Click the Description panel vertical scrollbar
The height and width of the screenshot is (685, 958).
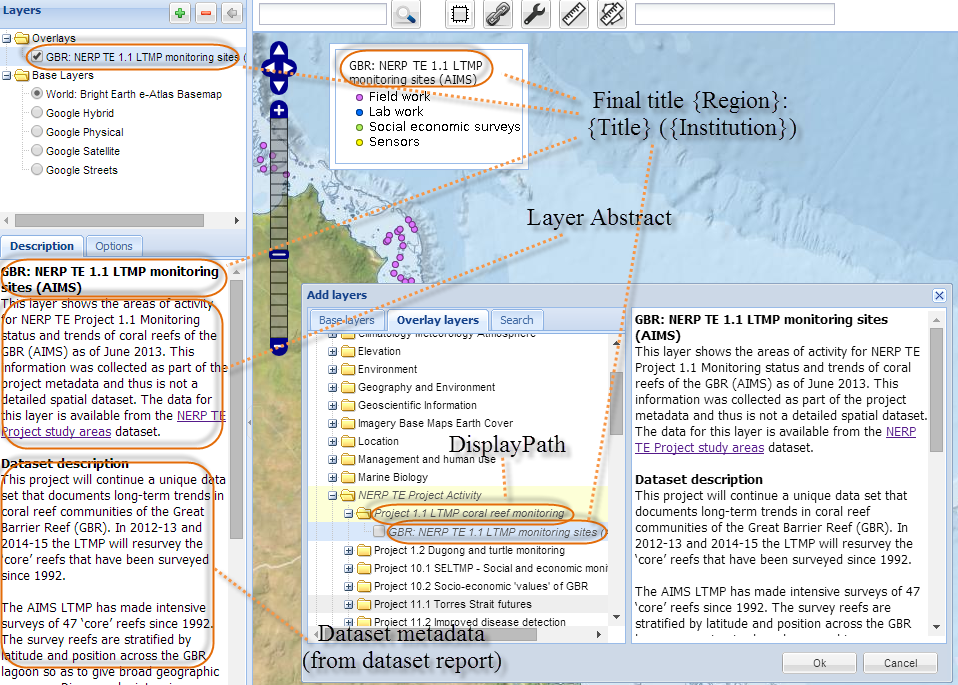coord(236,409)
